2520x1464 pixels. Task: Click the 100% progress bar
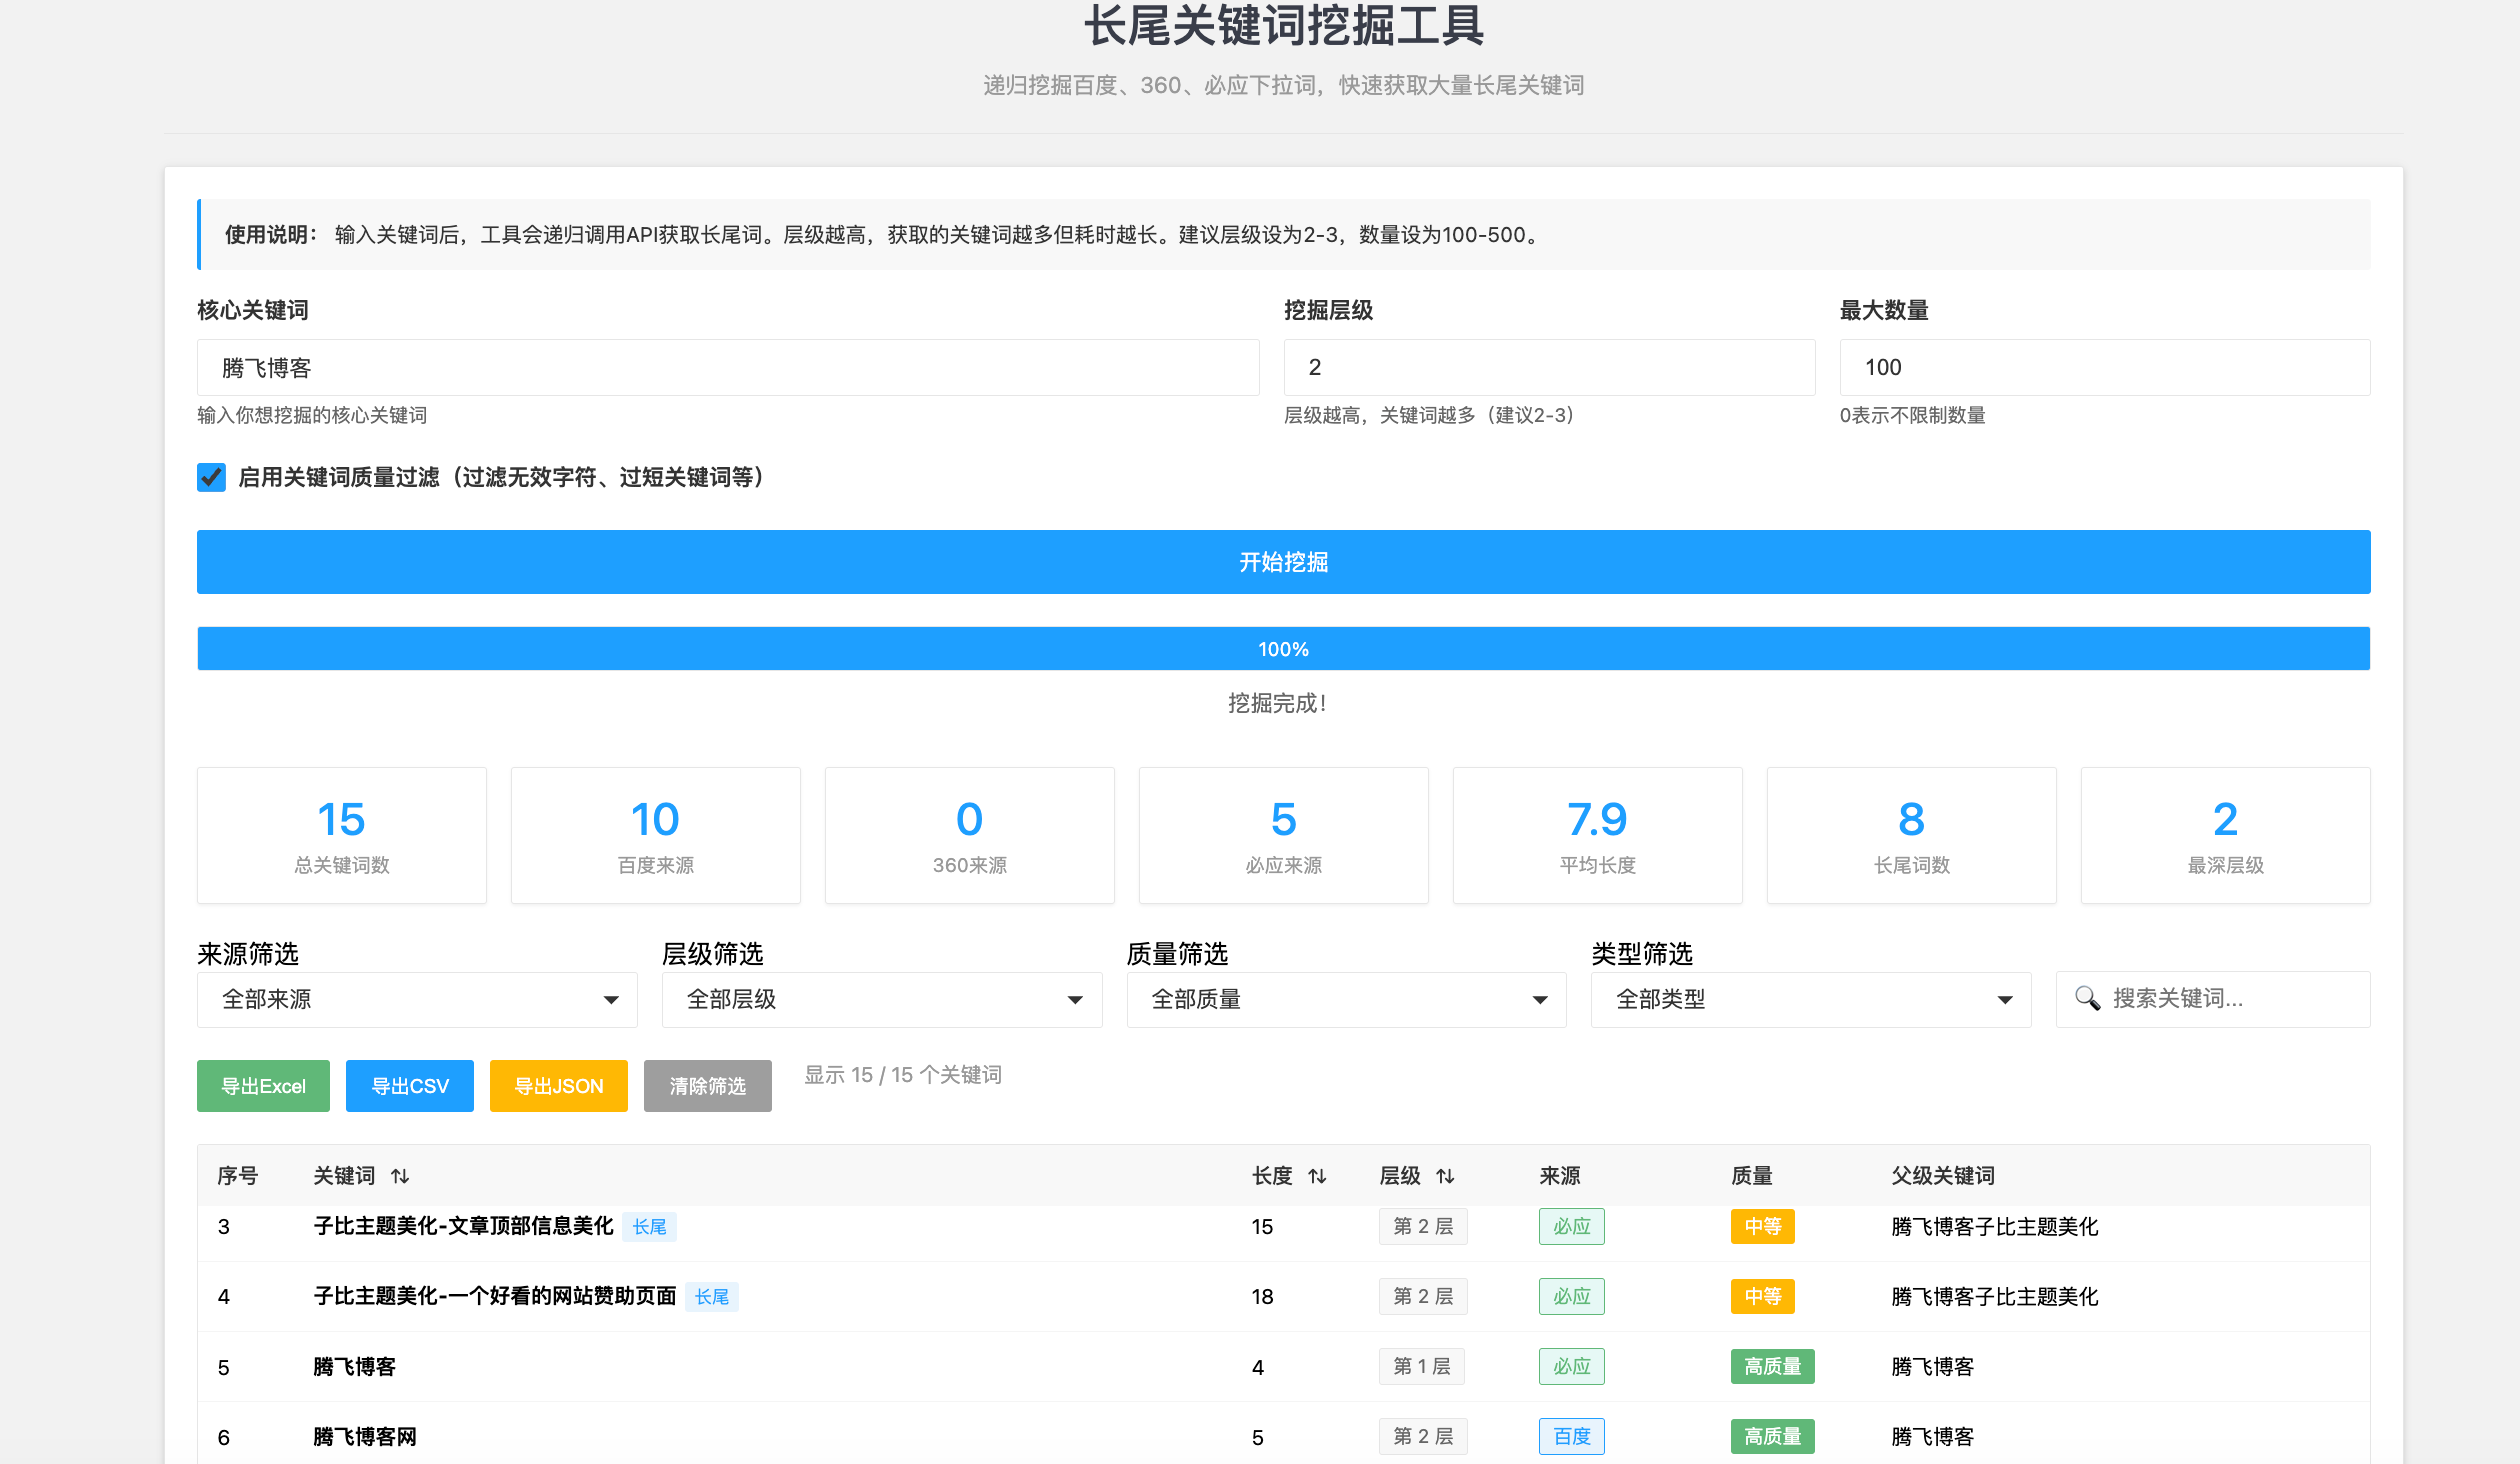click(1284, 649)
